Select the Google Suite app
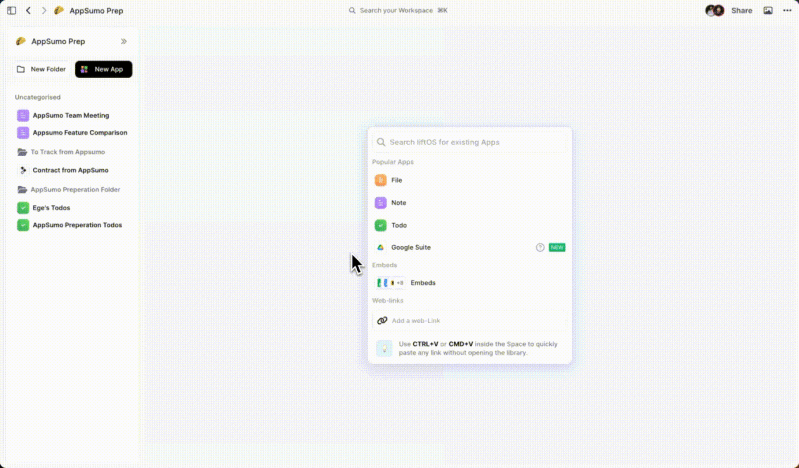This screenshot has width=799, height=468. tap(469, 247)
